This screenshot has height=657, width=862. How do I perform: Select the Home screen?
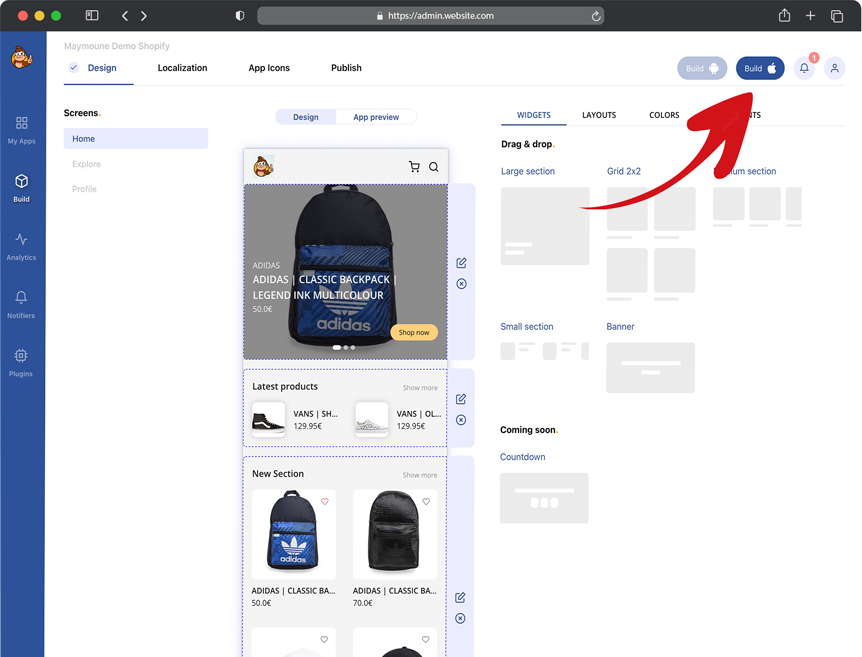136,139
